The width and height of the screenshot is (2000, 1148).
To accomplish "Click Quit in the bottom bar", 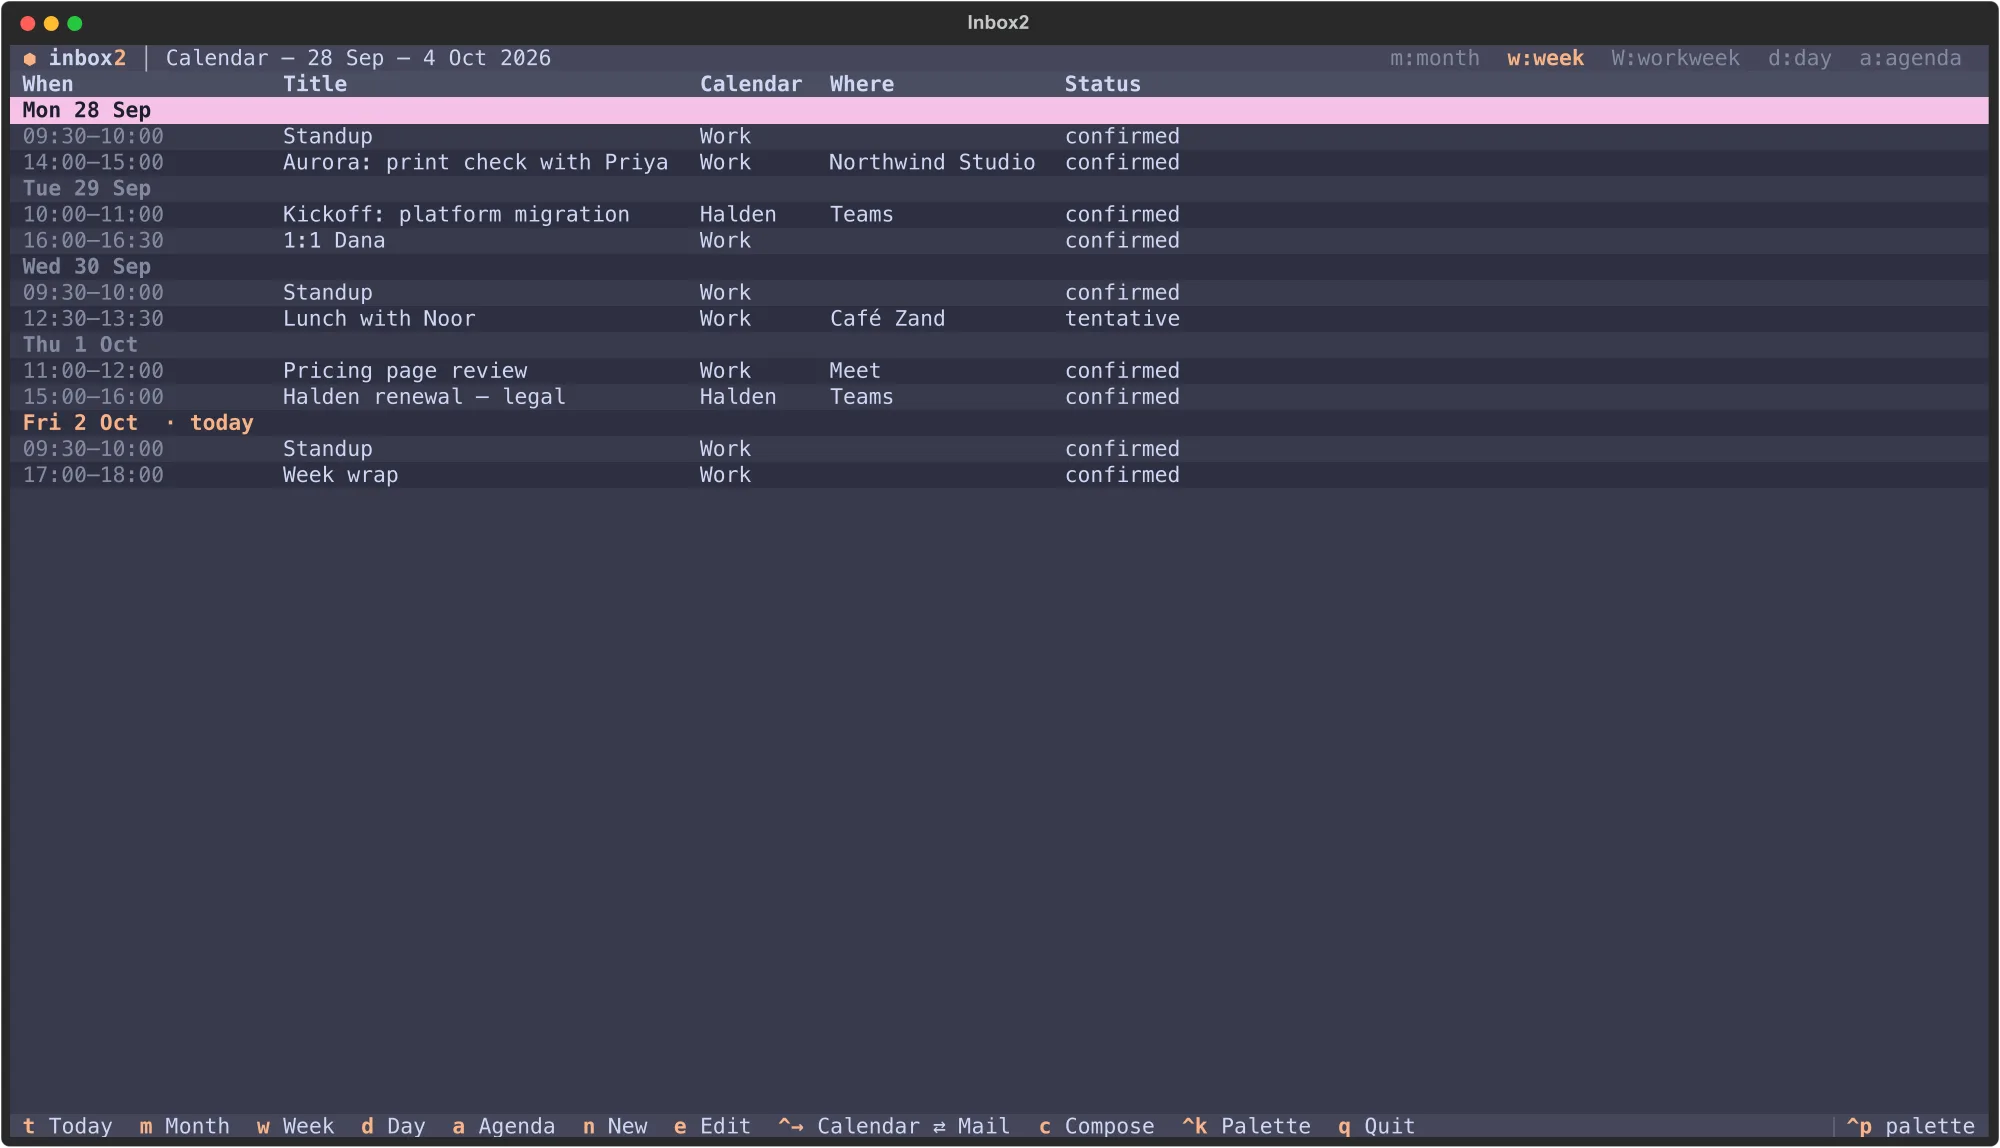I will 1376,1126.
